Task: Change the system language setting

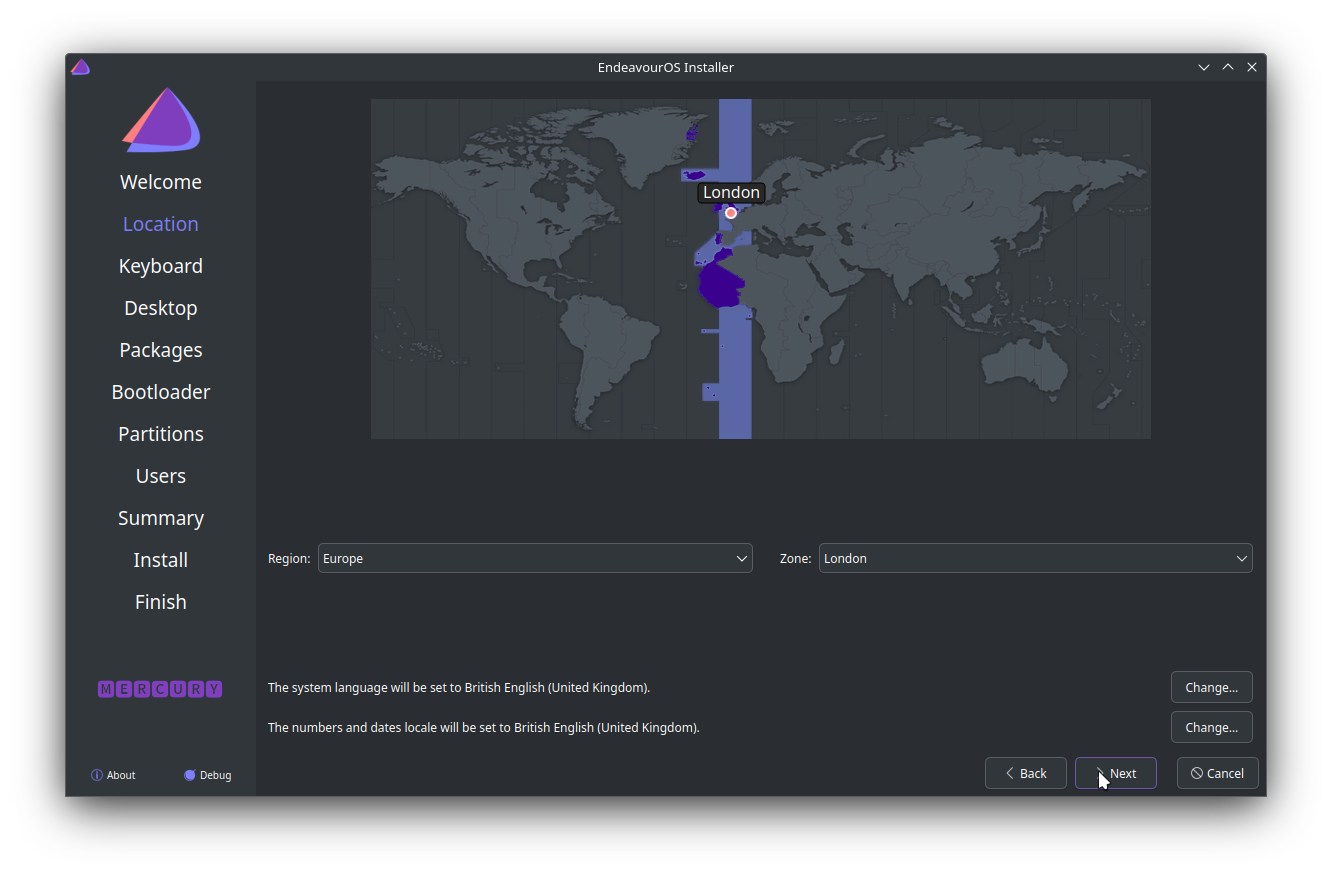Action: [1211, 687]
